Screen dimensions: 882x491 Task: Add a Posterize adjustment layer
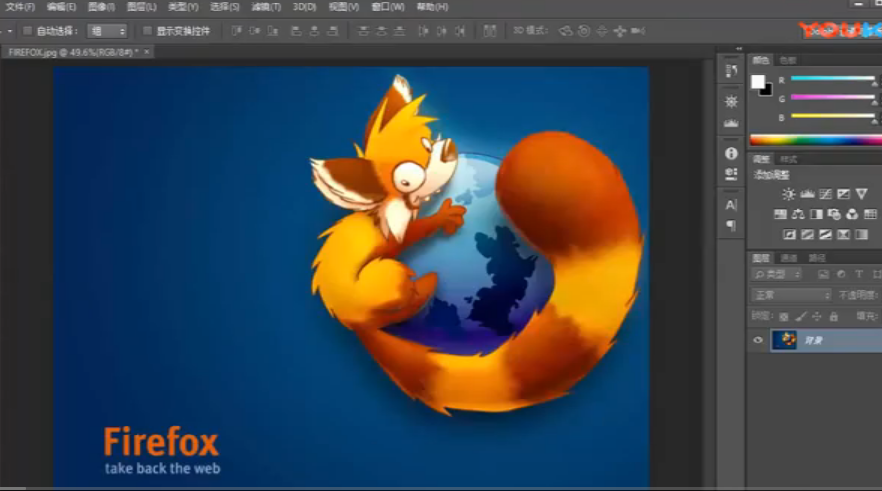(807, 235)
